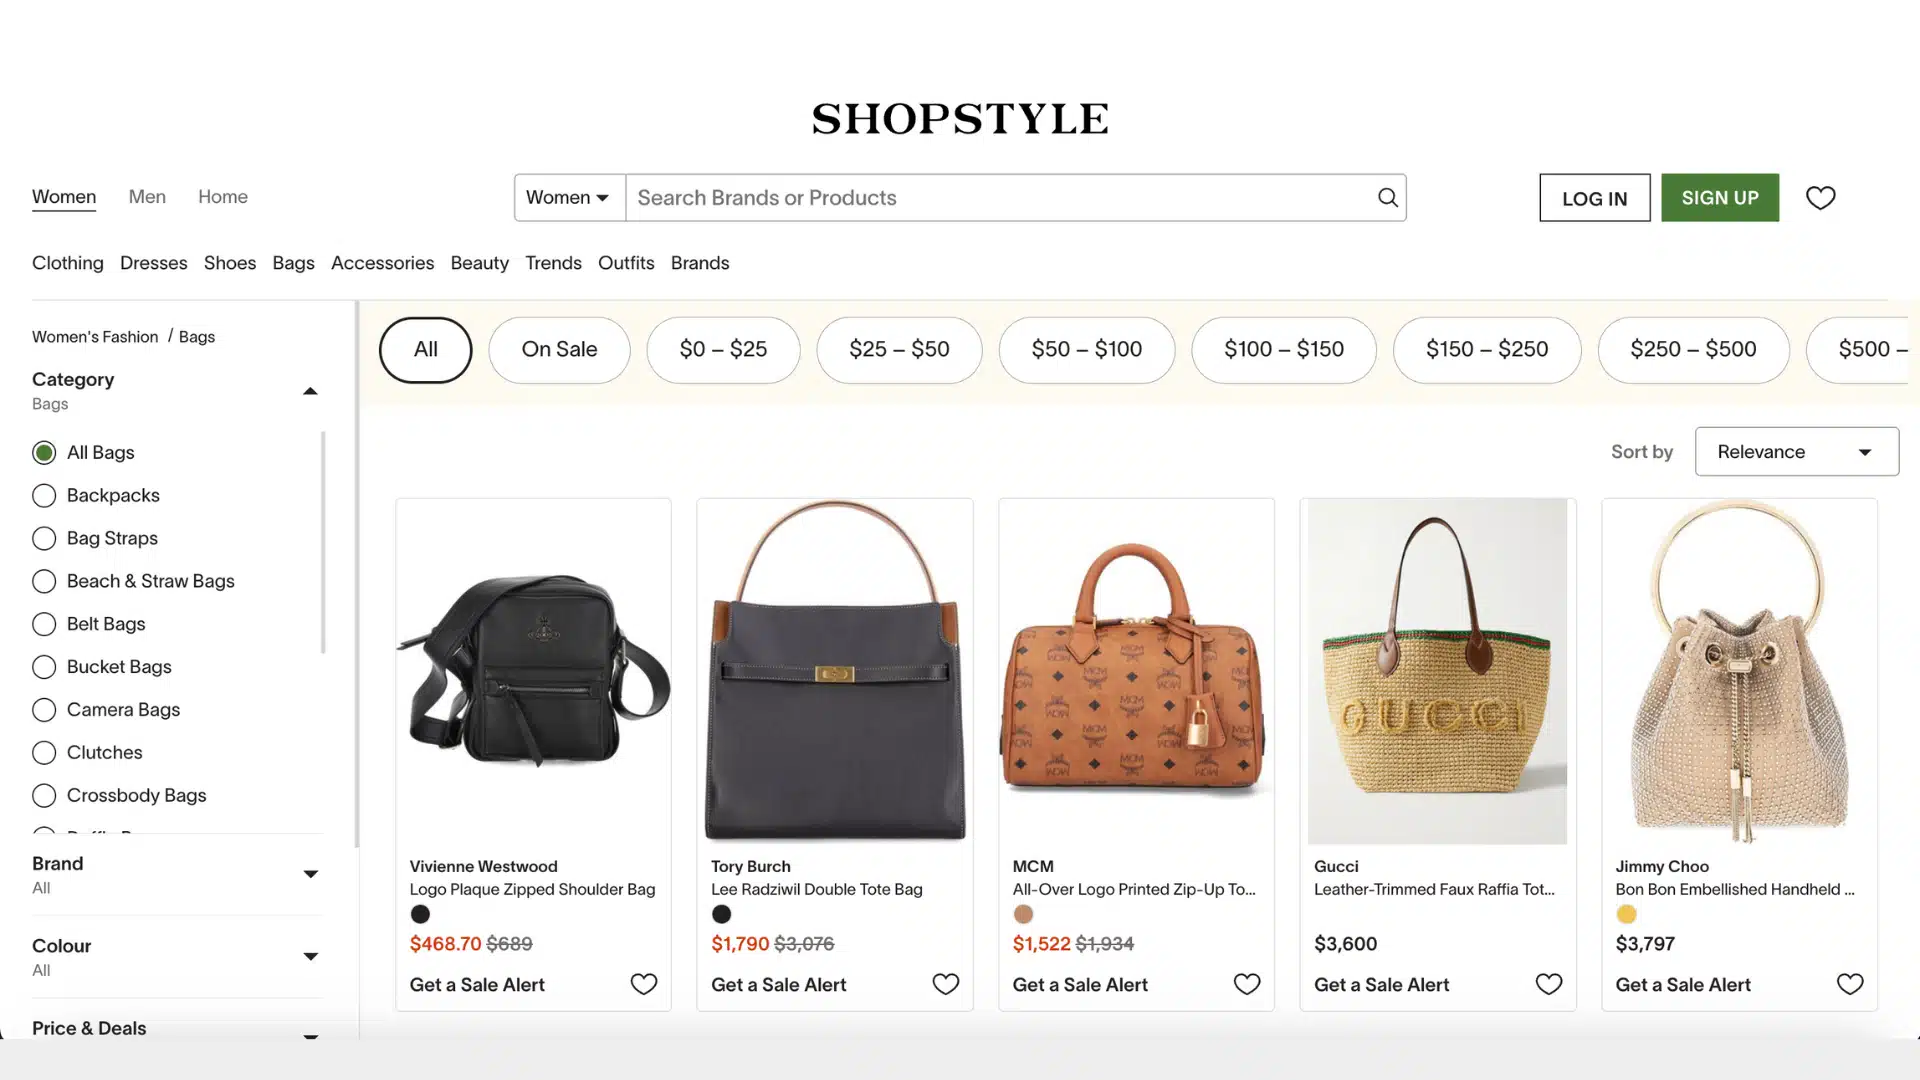This screenshot has width=1920, height=1080.
Task: Select the Backpacks category radio button
Action: [44, 496]
